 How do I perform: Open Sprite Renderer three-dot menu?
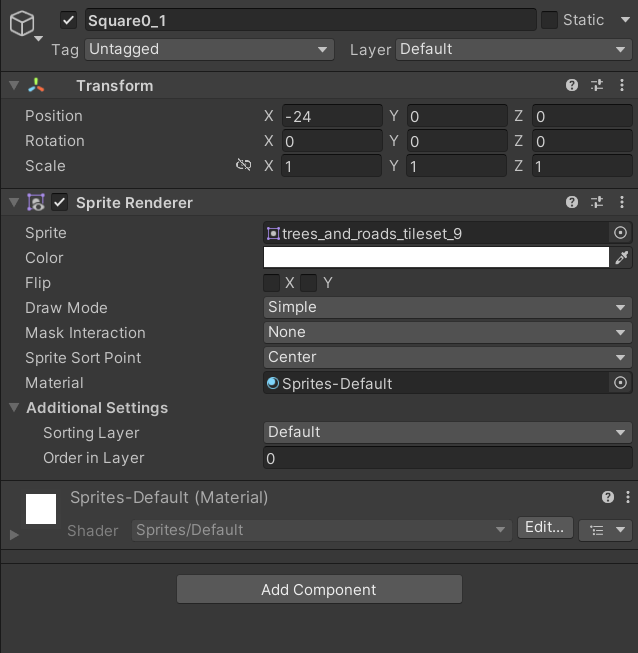(x=622, y=202)
